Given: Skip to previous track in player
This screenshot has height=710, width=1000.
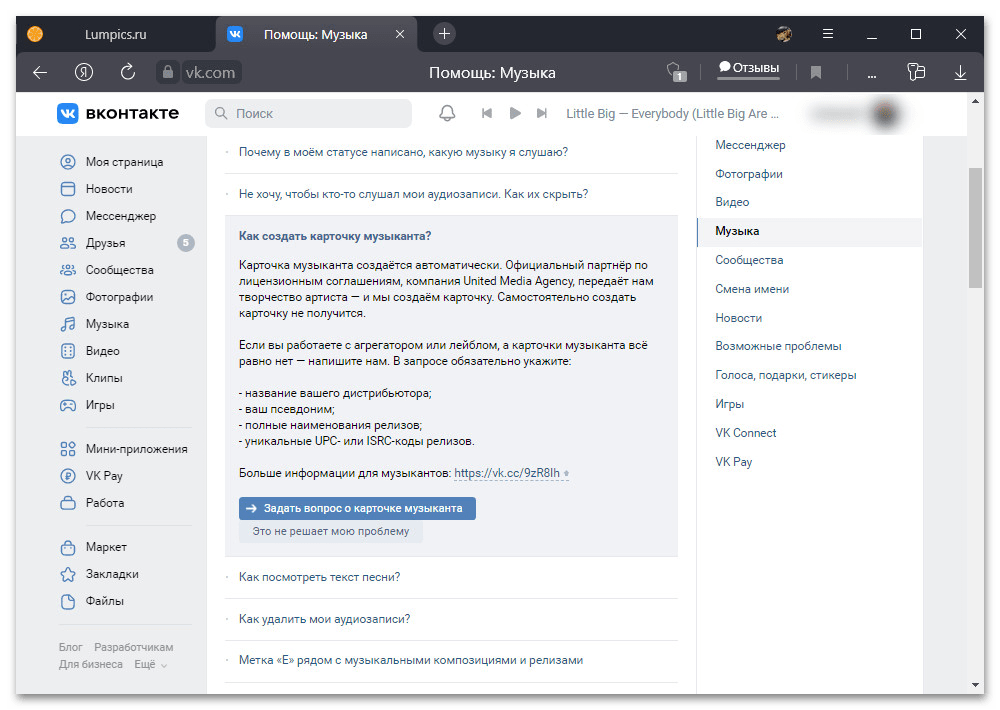Looking at the screenshot, I should [487, 114].
